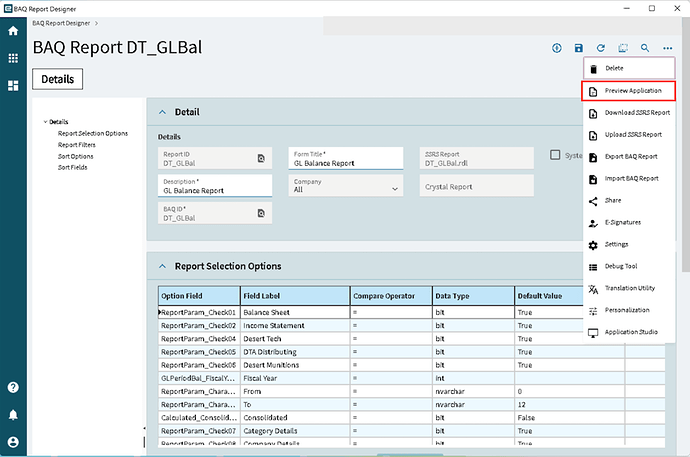
Task: Choose Export BAQ Report
Action: [x=629, y=157]
